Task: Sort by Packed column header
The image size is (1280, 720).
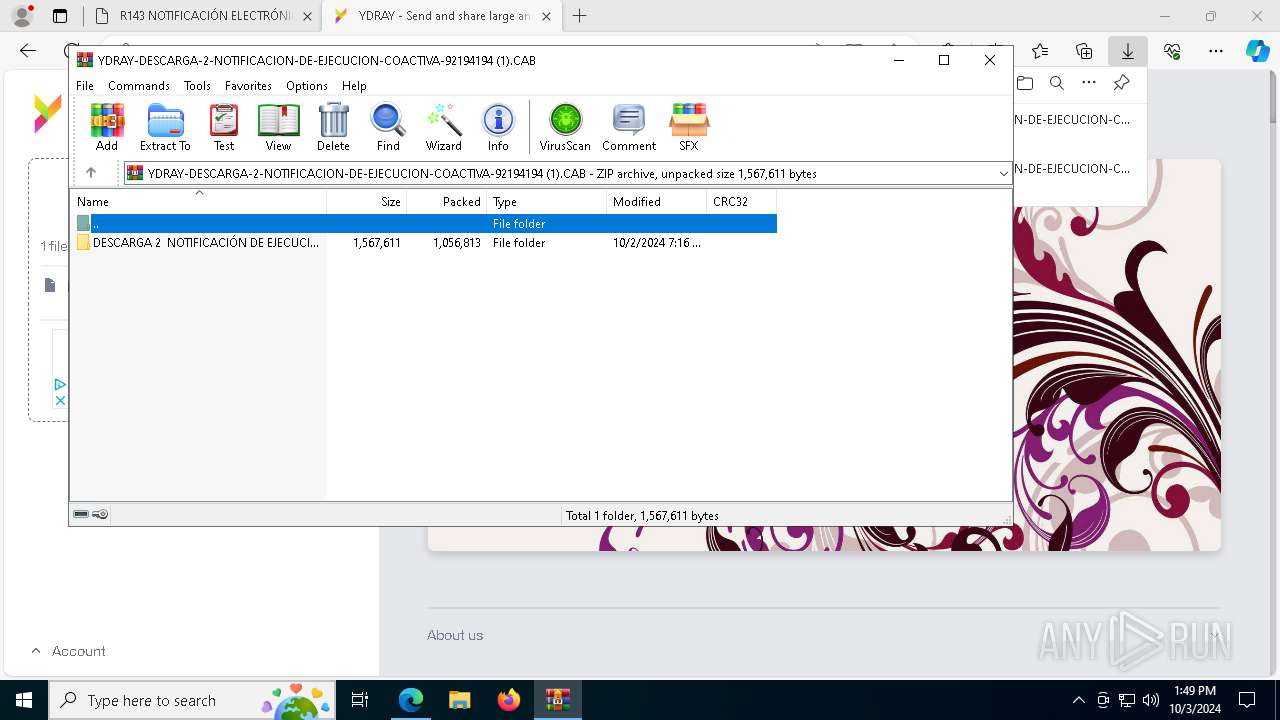Action: [x=447, y=202]
